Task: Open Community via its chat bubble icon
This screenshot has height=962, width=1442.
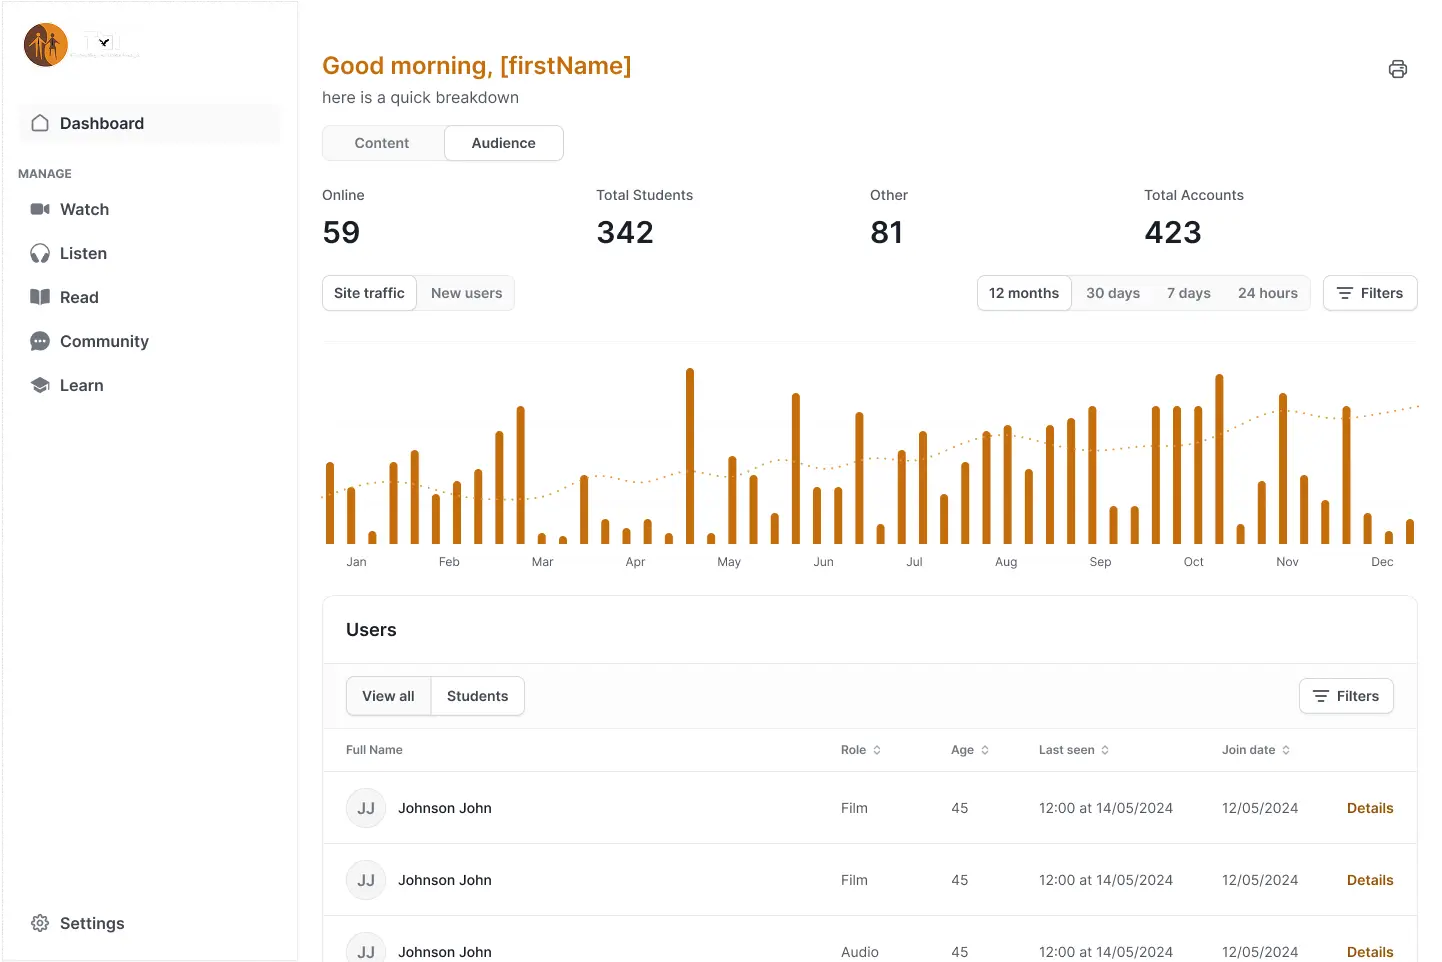Action: click(x=40, y=341)
